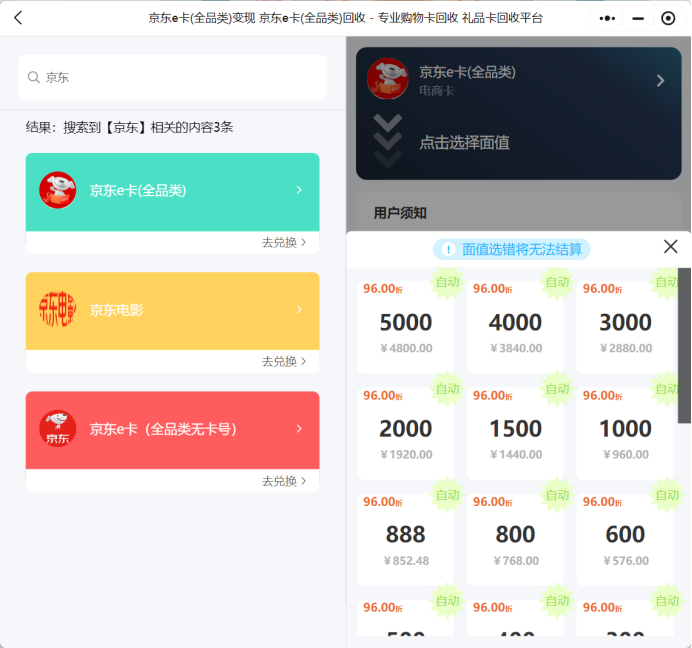The image size is (692, 648).
Task: Click the 京东e卡(全品类) red logo in results
Action: point(58,190)
